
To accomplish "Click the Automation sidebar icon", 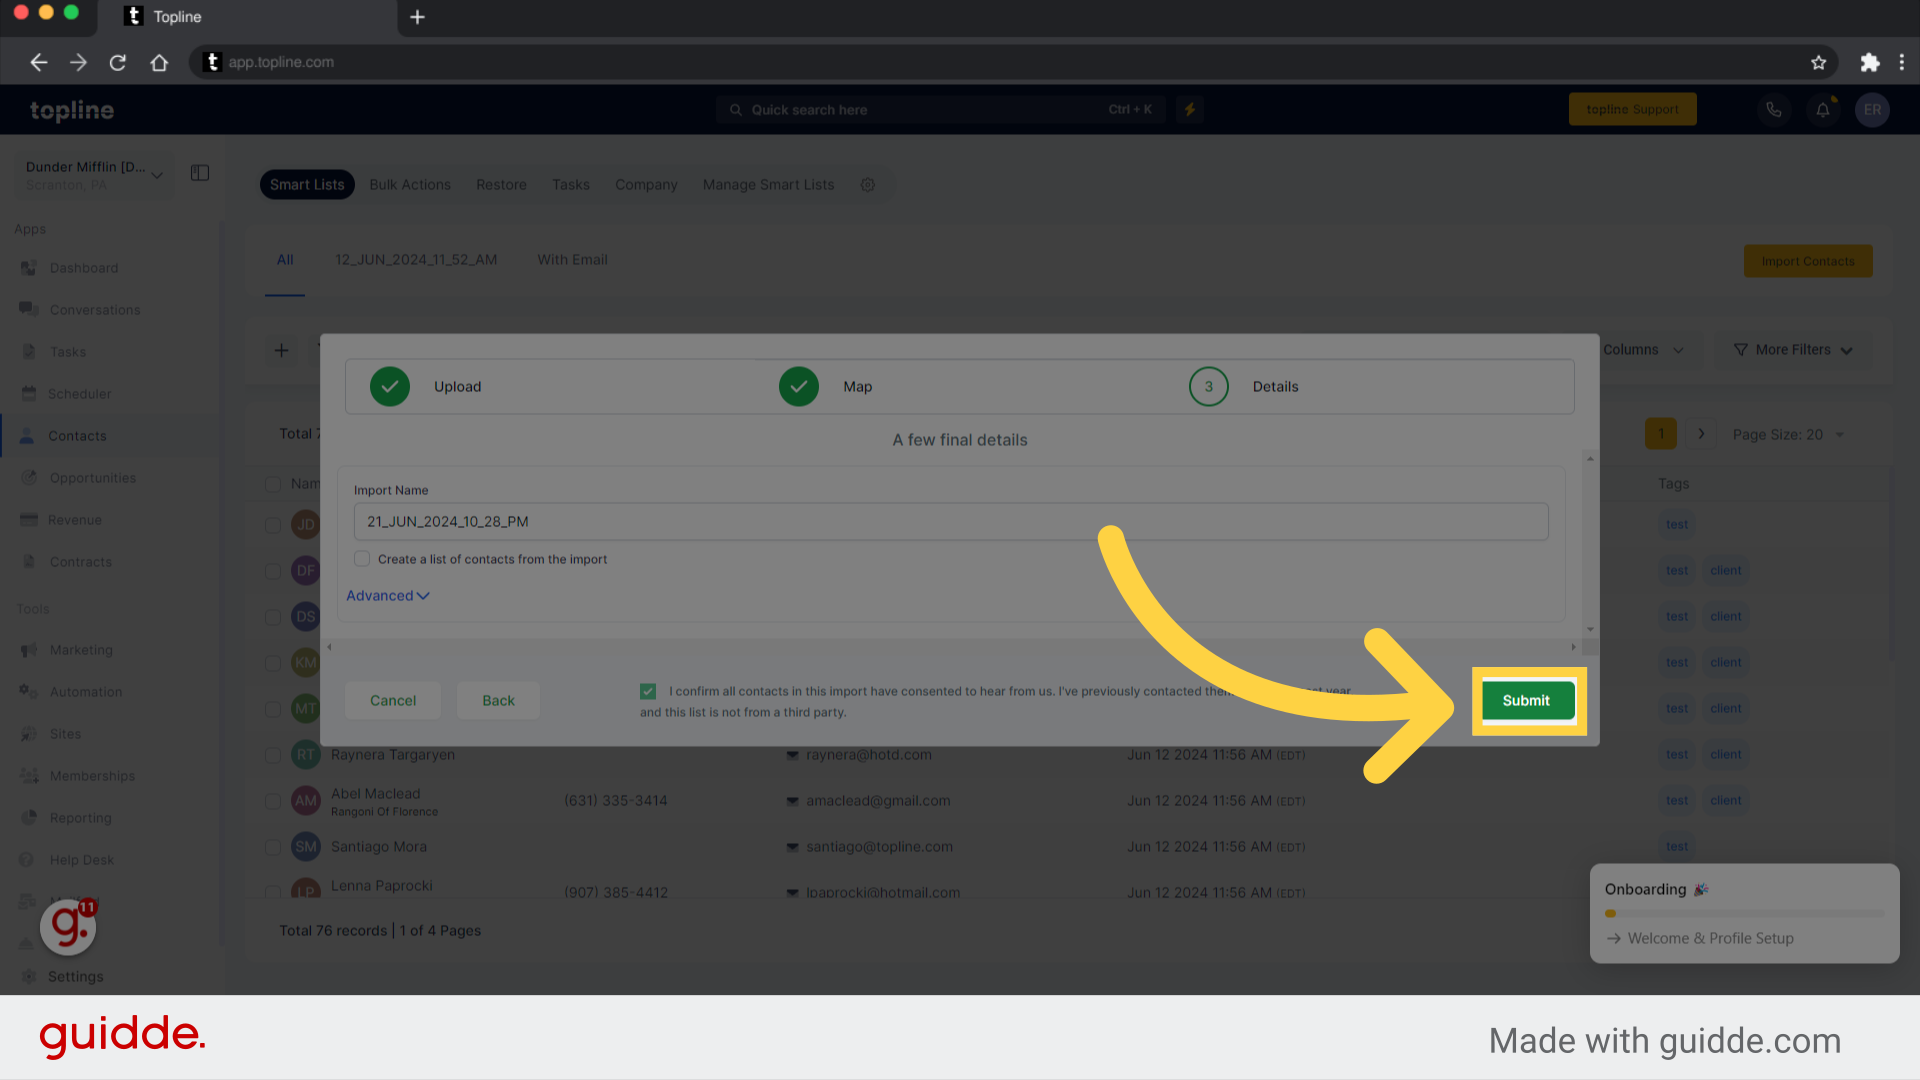I will click(29, 691).
